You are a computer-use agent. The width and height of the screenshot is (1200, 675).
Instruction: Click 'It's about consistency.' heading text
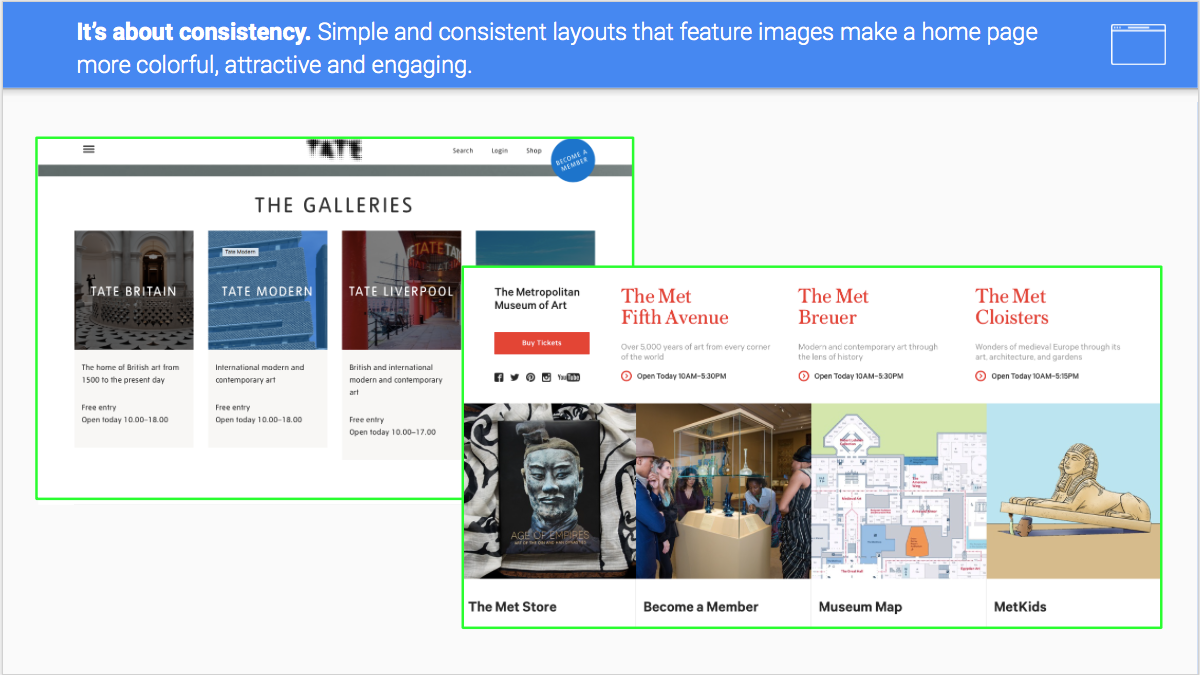(194, 32)
